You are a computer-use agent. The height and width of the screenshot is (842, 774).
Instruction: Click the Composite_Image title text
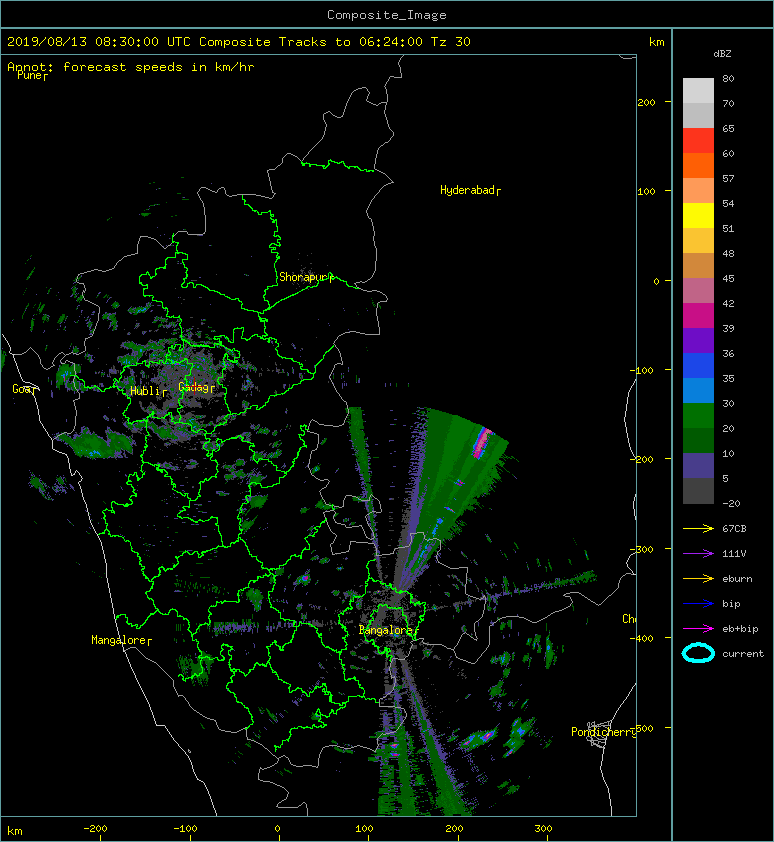coord(387,15)
